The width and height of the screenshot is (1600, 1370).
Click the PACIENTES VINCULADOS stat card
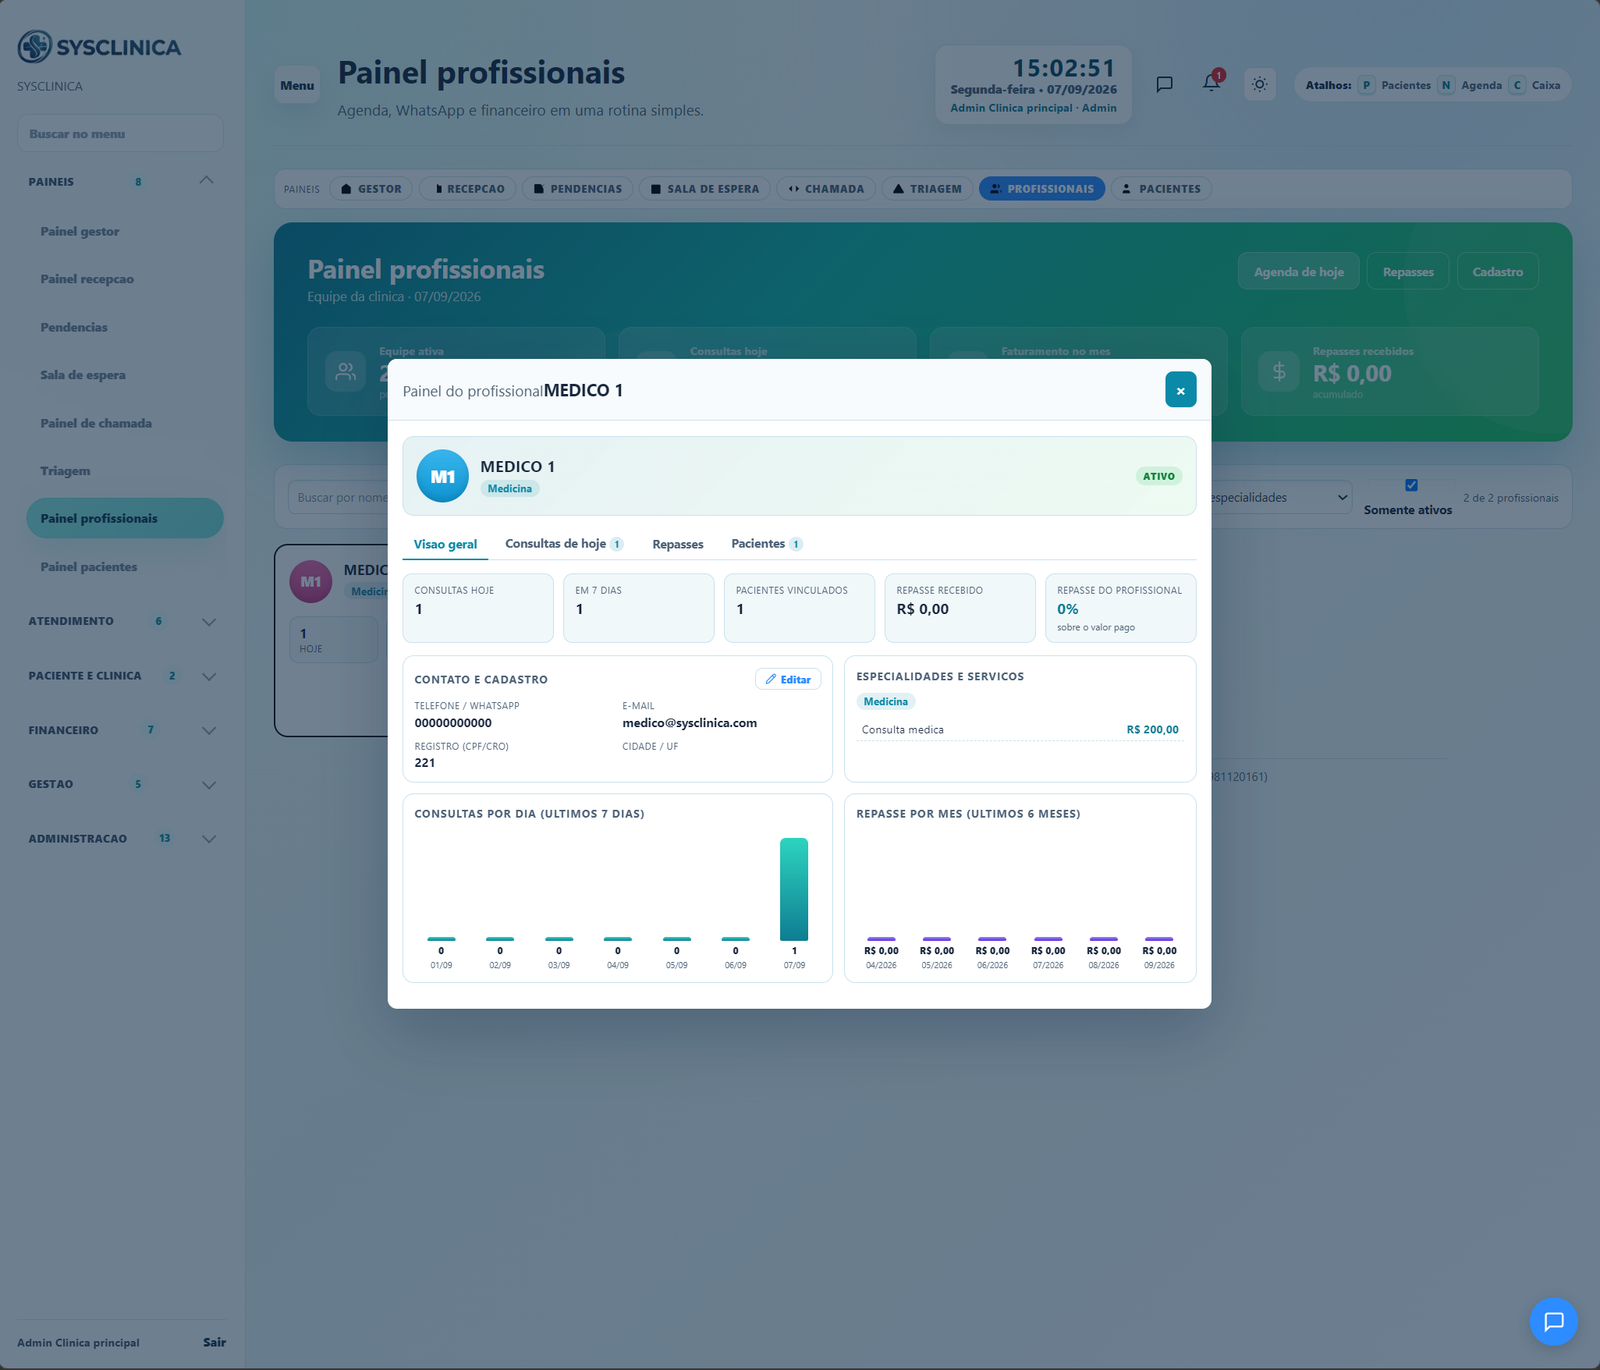(x=799, y=608)
